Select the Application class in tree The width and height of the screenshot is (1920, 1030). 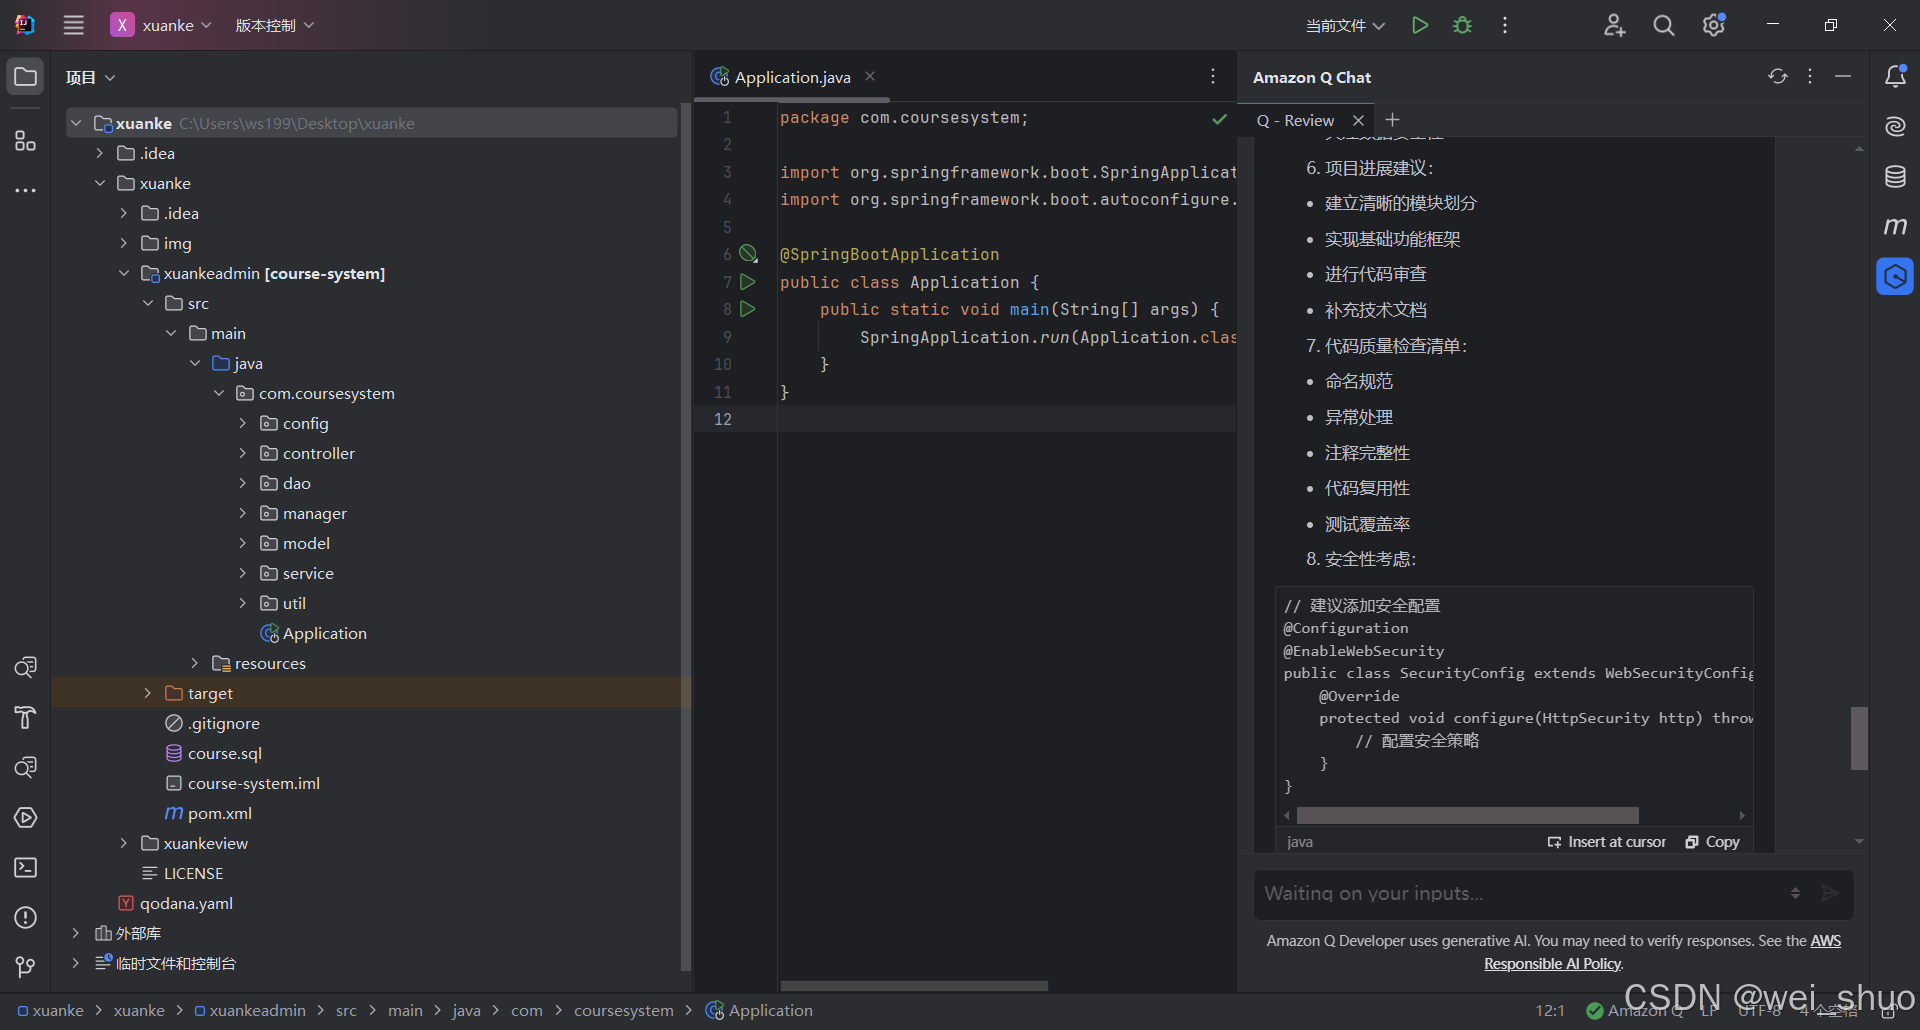314,633
